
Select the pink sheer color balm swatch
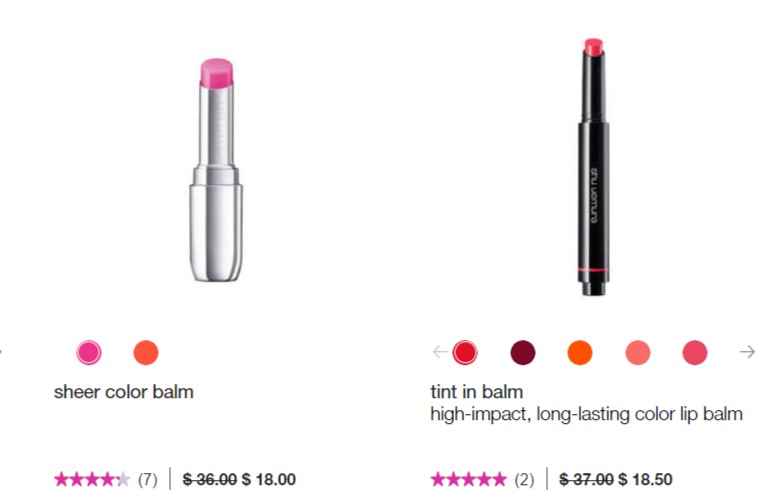pyautogui.click(x=89, y=352)
